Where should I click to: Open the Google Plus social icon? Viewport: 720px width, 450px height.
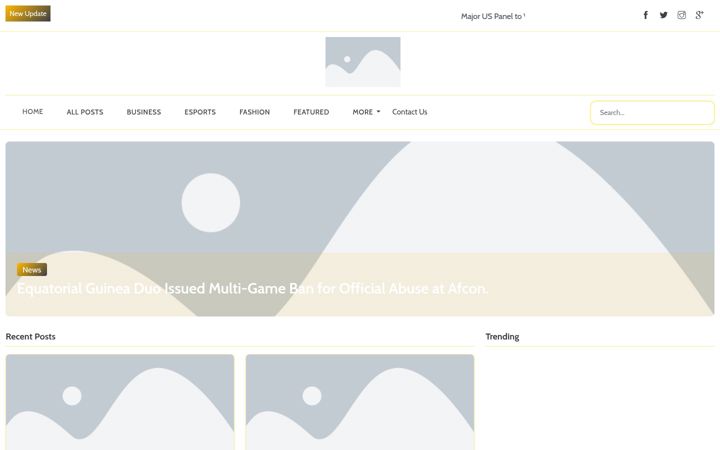click(699, 15)
